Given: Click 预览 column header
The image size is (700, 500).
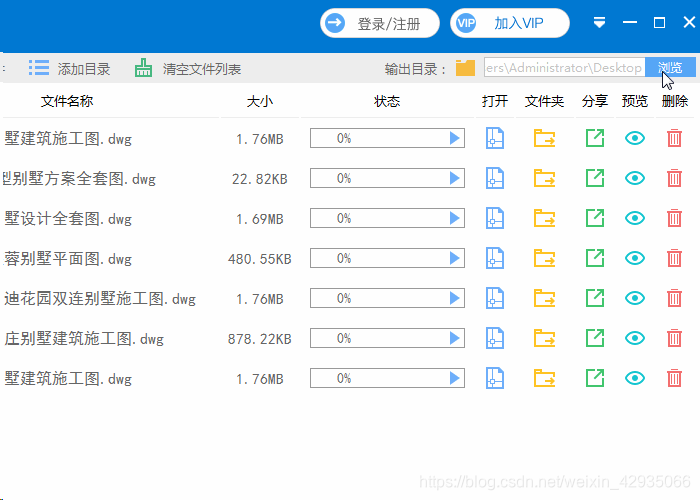Looking at the screenshot, I should 635,101.
